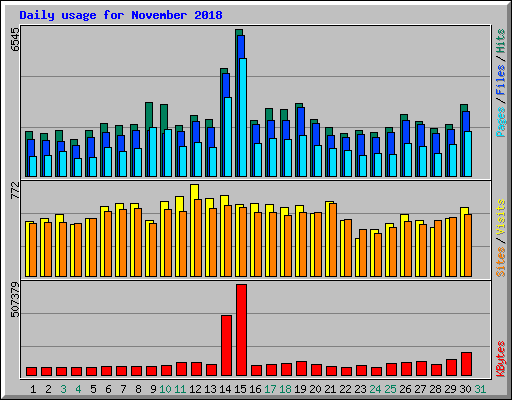This screenshot has width=512, height=400.
Task: Click the red KBytes bar for day 30
Action: point(466,364)
